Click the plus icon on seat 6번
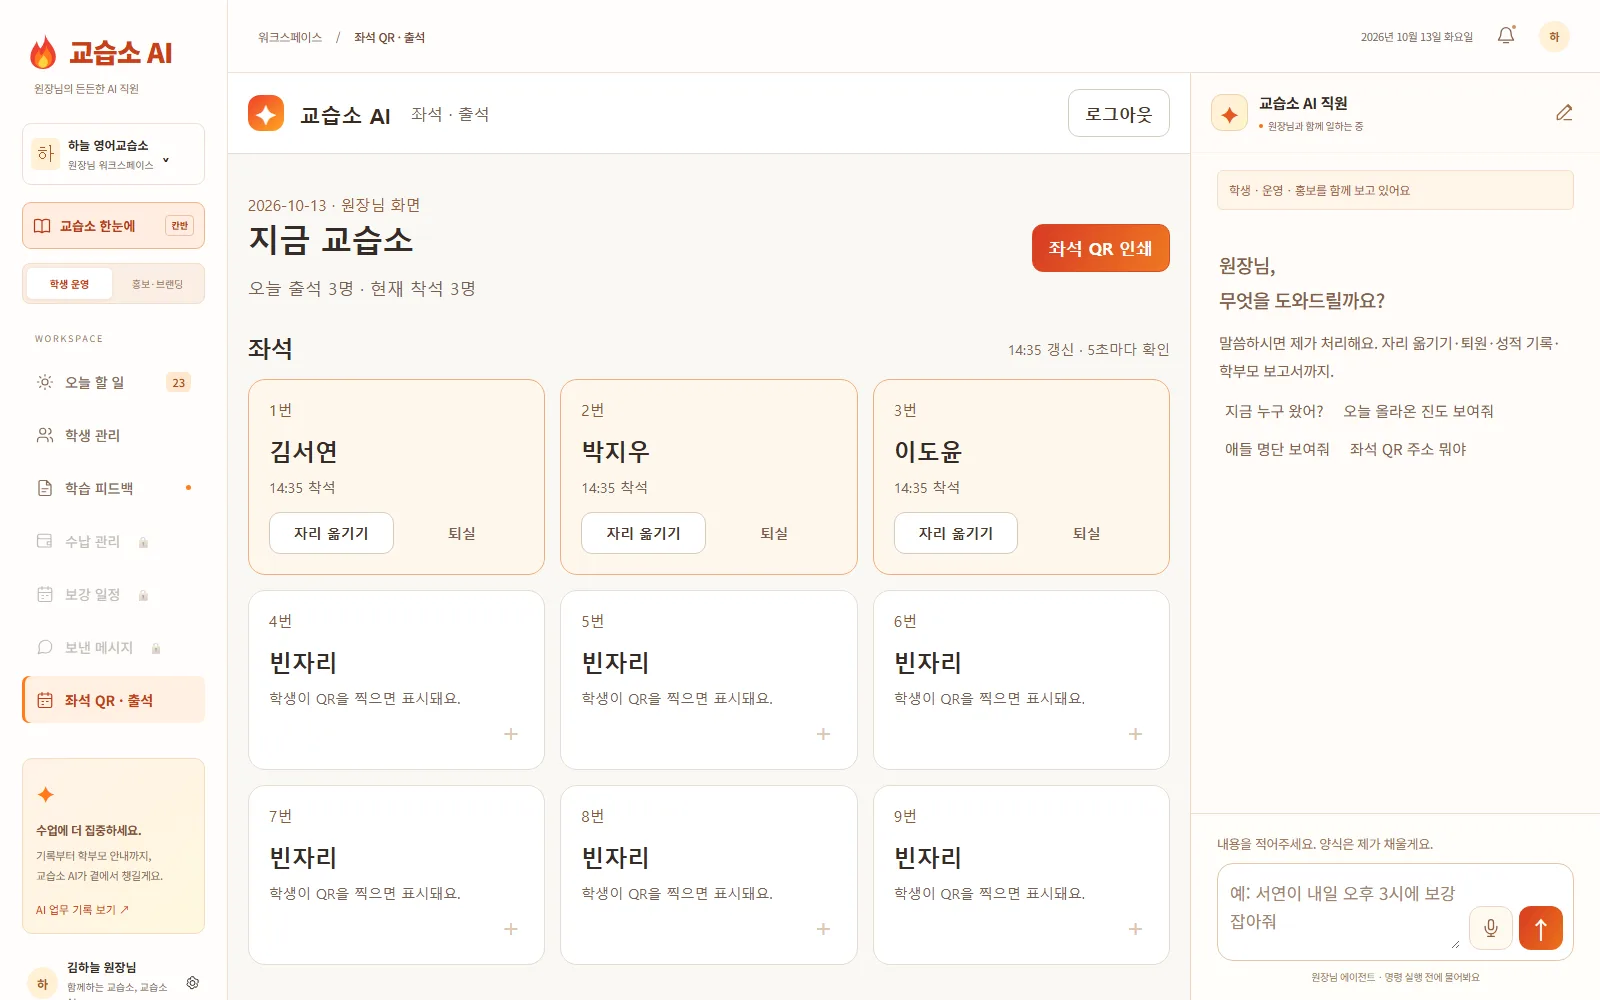The width and height of the screenshot is (1600, 1000). (x=1136, y=734)
